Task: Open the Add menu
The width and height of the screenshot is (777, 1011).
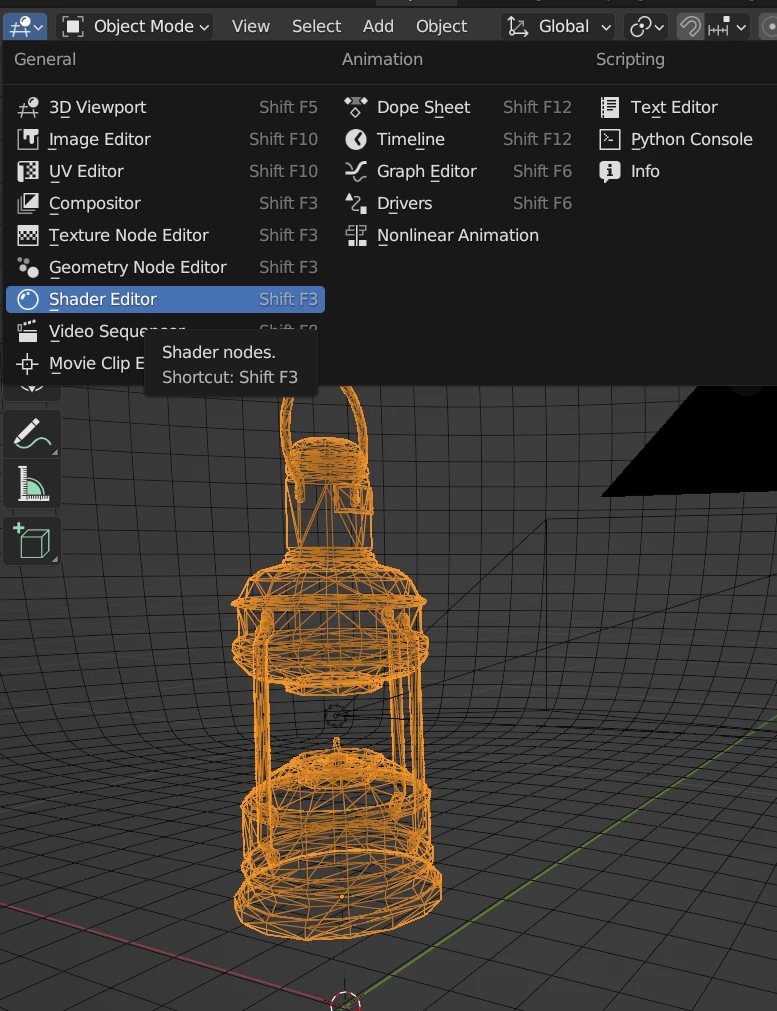Action: [378, 27]
